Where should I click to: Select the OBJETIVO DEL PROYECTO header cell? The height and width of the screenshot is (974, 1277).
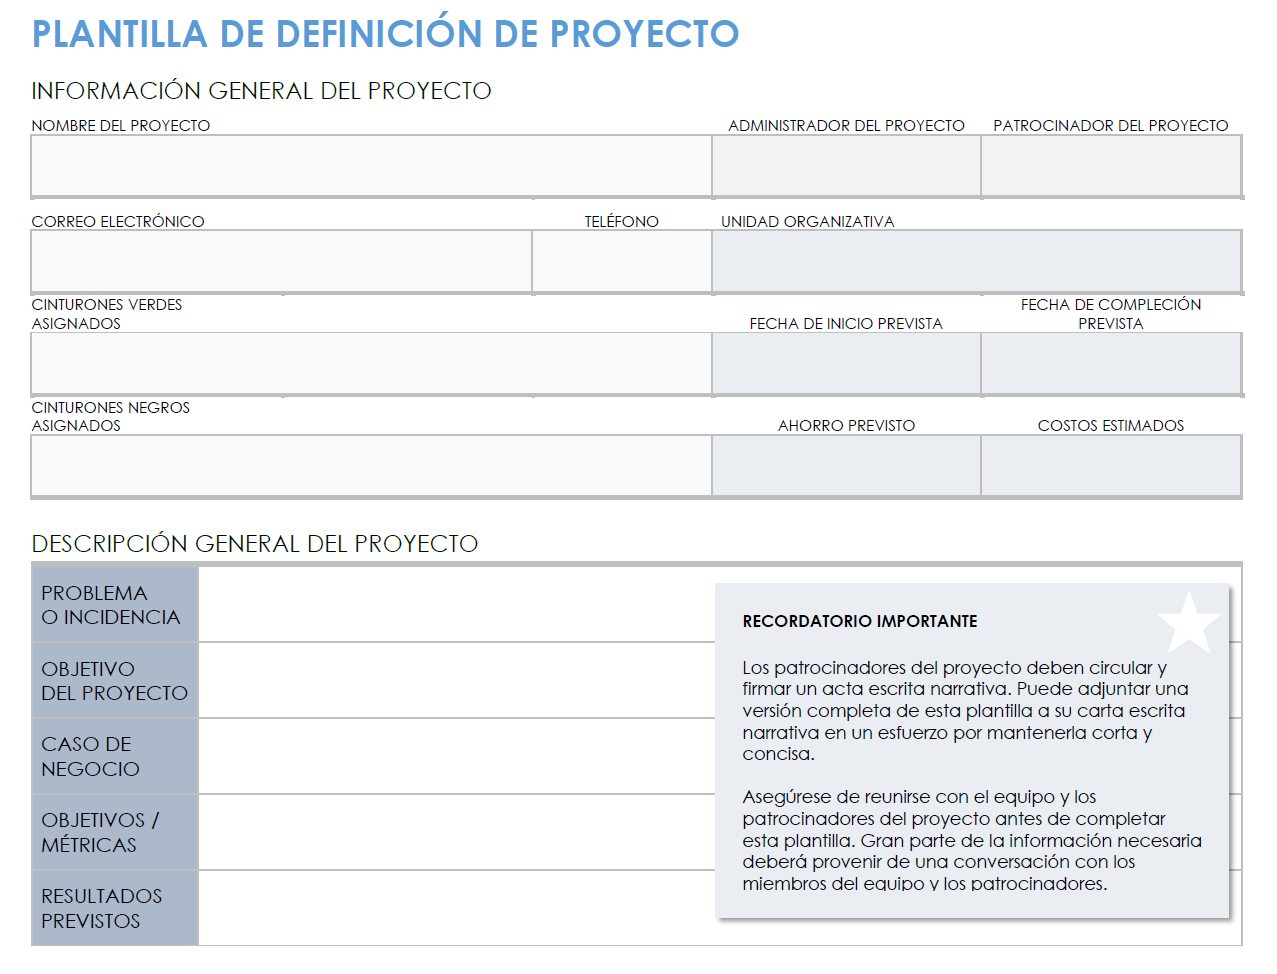tap(114, 680)
